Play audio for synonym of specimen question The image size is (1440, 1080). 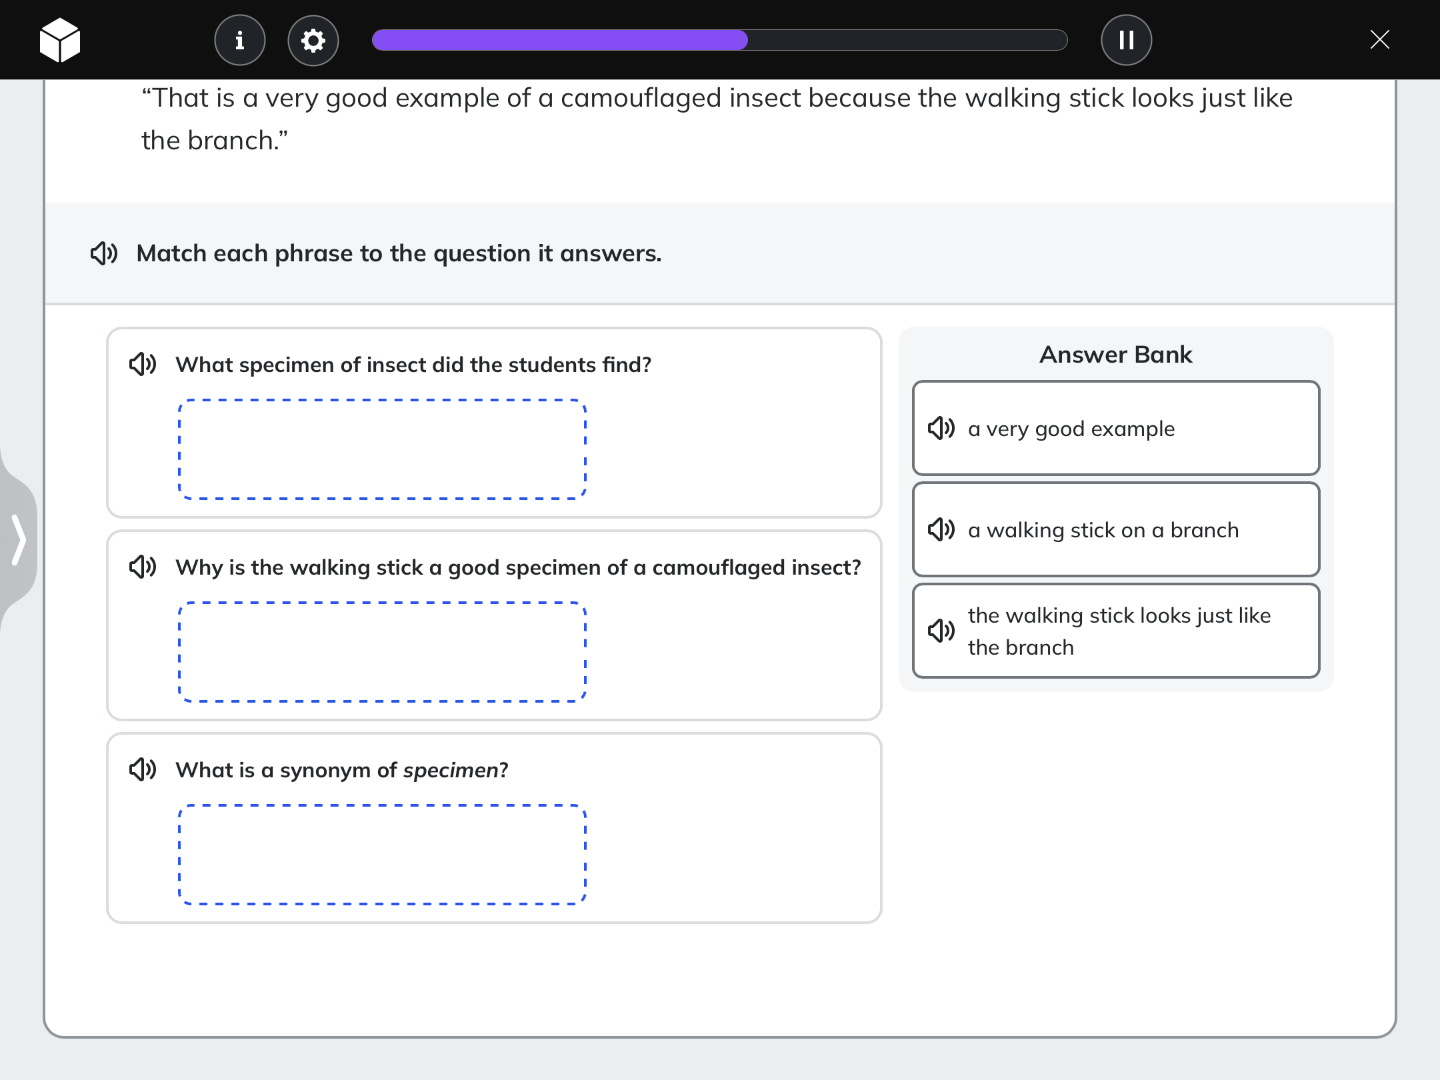143,769
